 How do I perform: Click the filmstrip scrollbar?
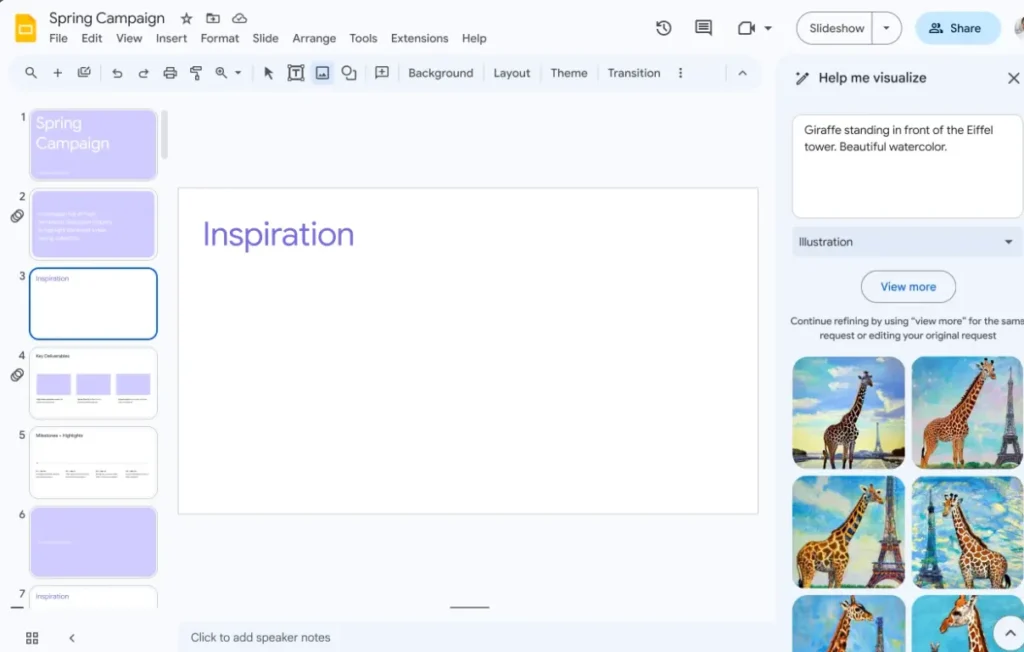164,135
